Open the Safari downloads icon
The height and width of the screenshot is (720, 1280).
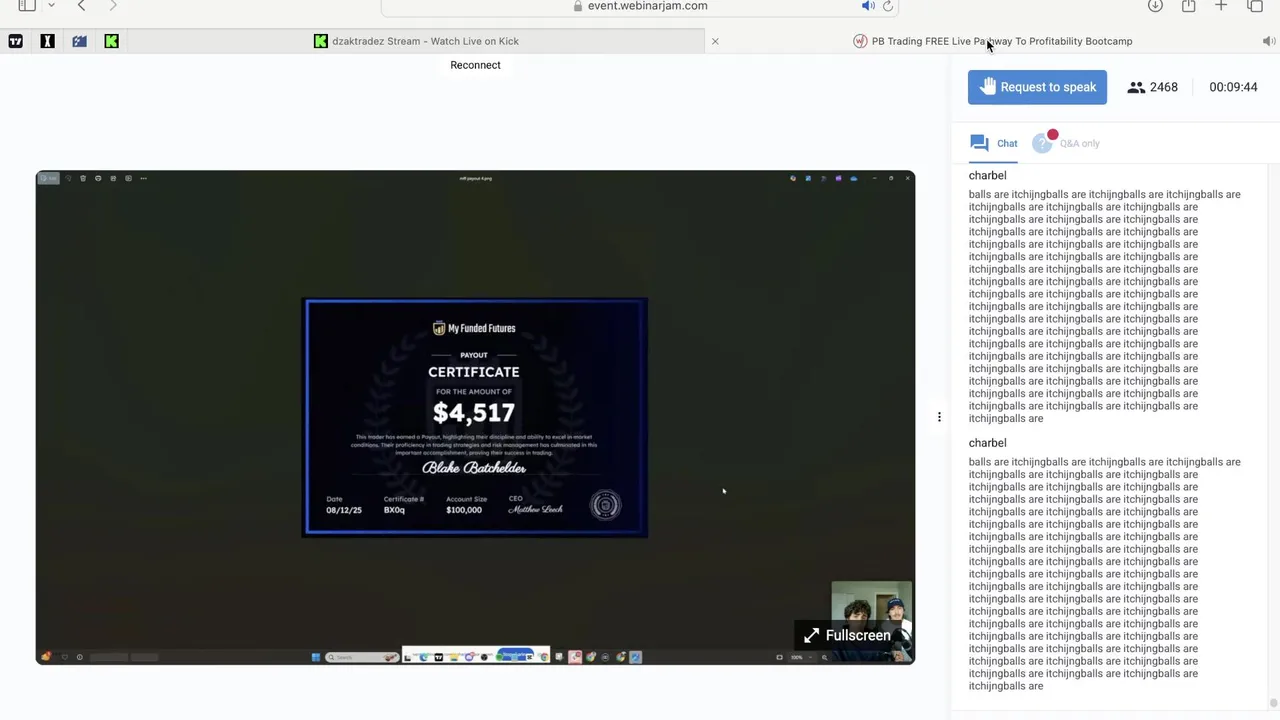[x=1155, y=6]
